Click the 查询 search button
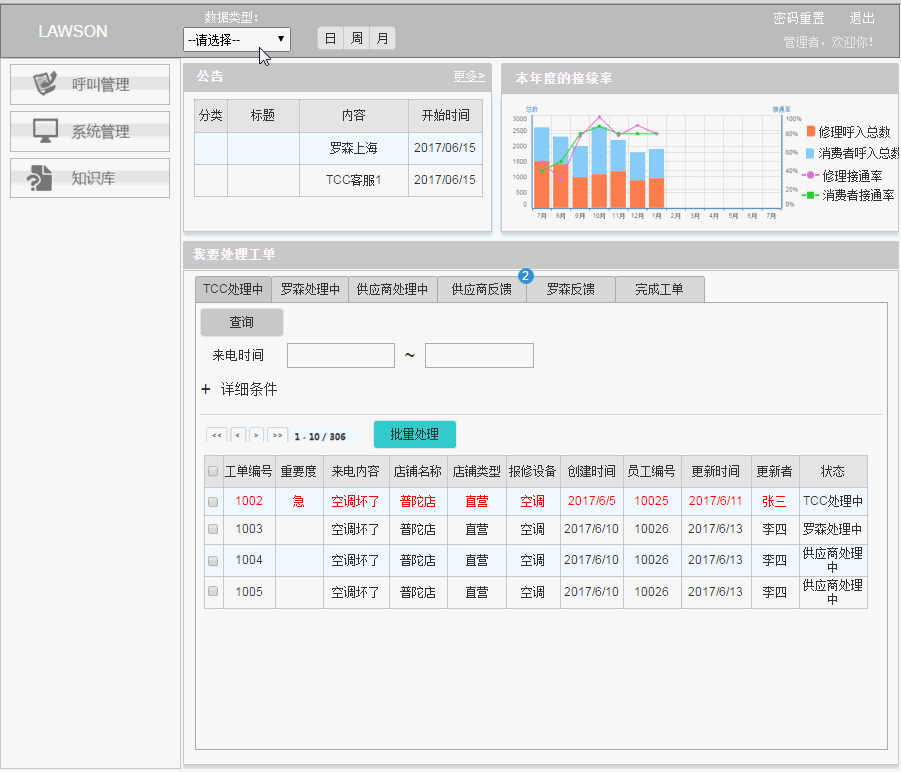Image resolution: width=901 pixels, height=772 pixels. [242, 322]
